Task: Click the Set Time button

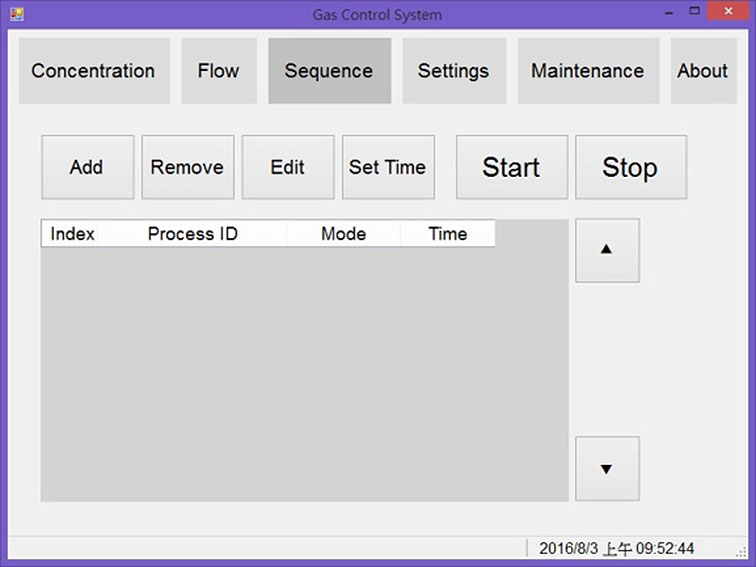Action: (x=388, y=167)
